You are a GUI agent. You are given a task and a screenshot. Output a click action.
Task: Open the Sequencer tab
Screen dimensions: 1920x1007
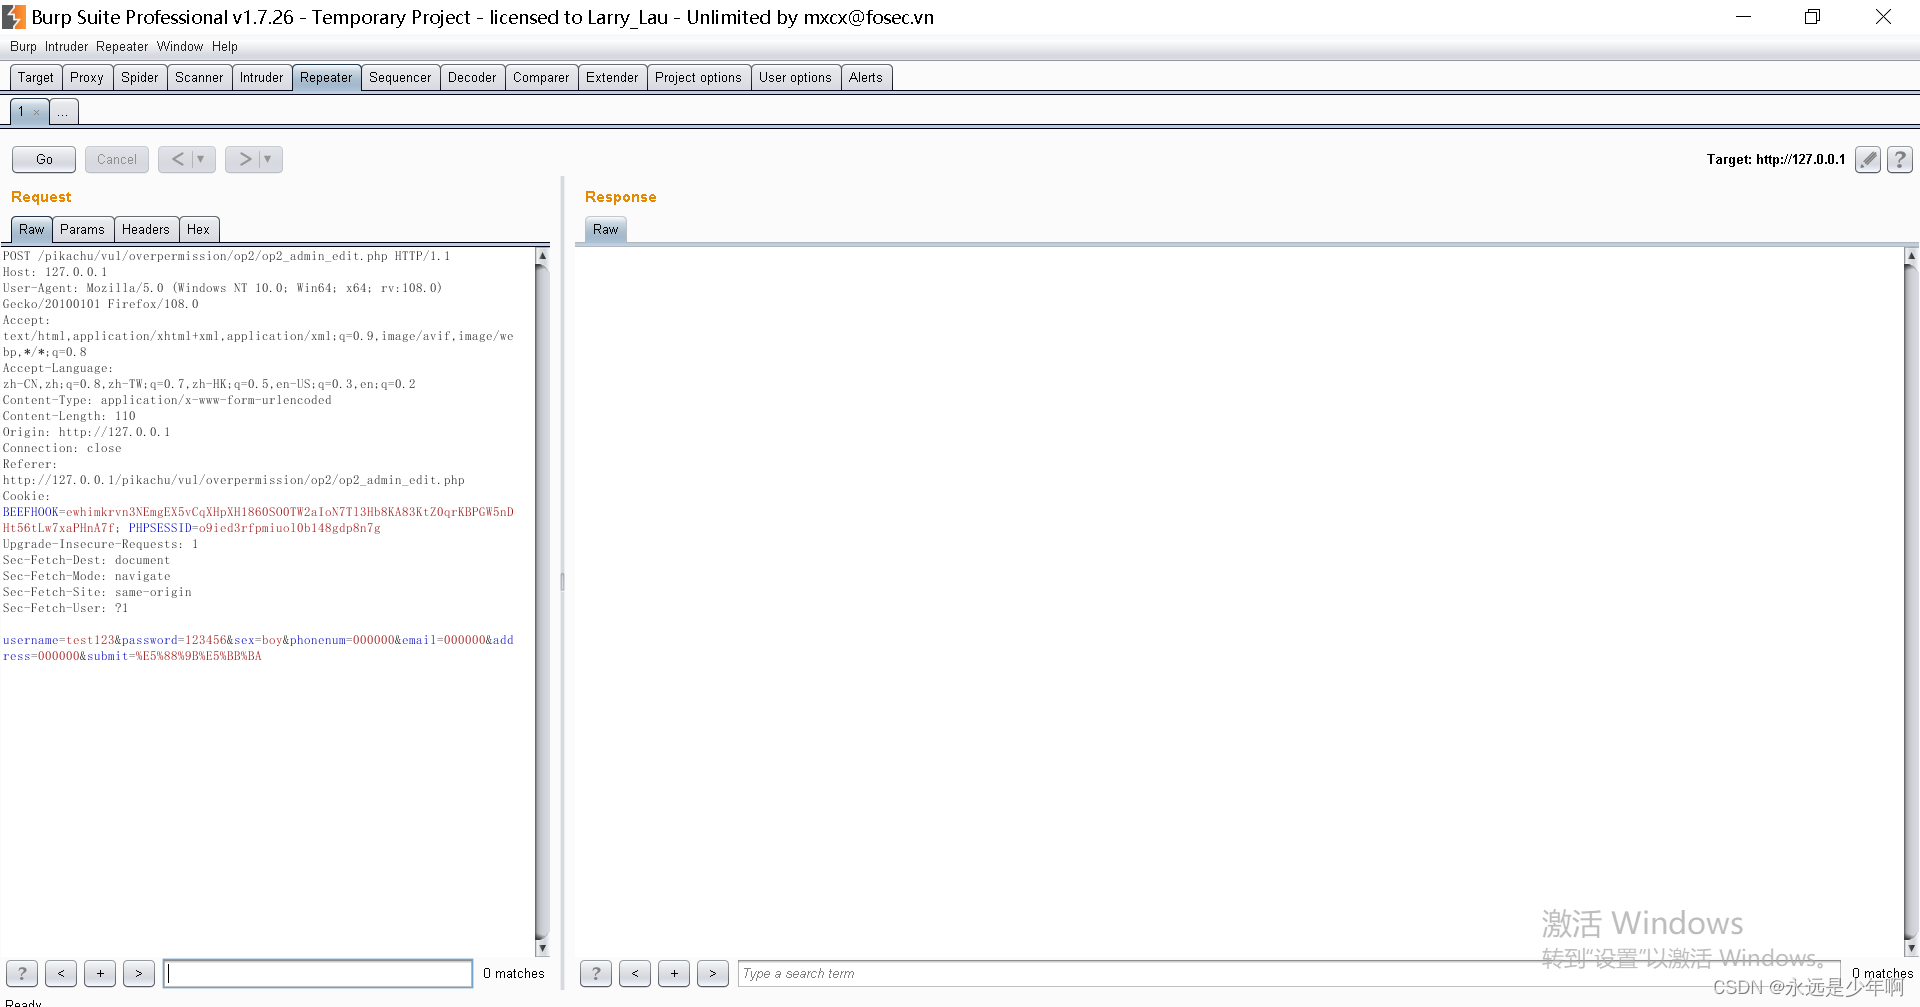[x=400, y=77]
